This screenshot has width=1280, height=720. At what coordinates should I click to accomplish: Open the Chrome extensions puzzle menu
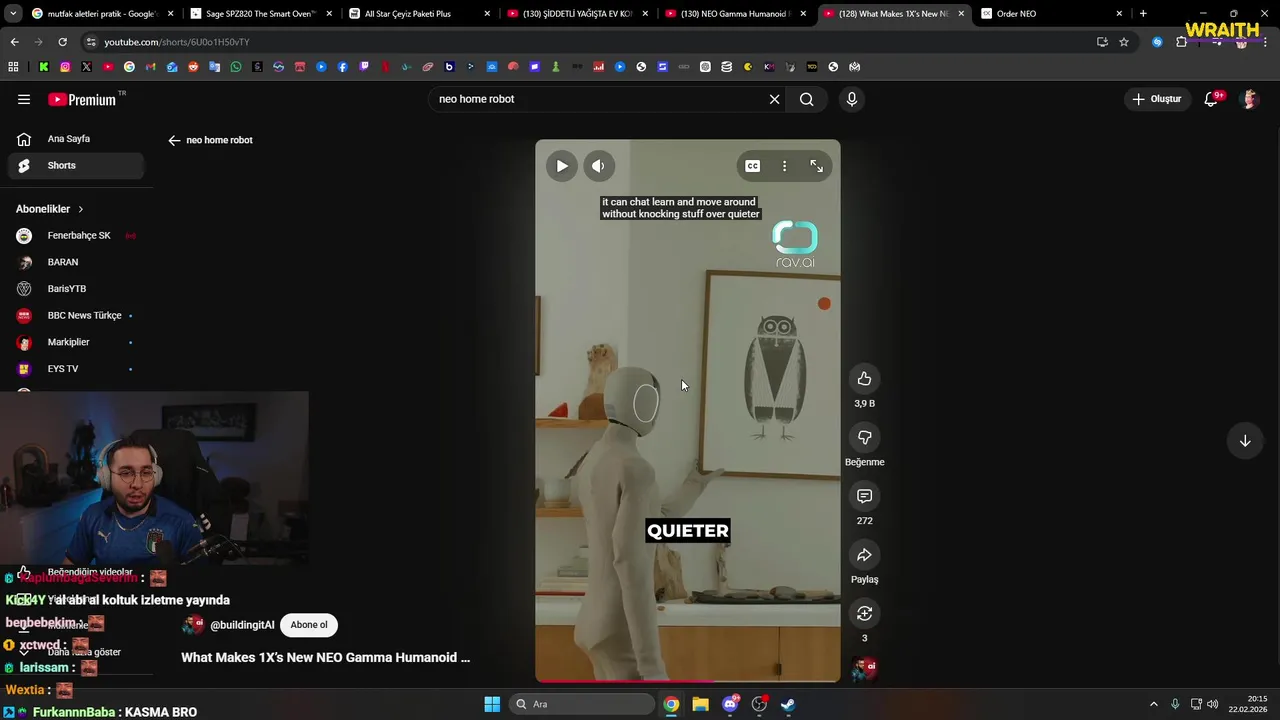pos(1181,42)
